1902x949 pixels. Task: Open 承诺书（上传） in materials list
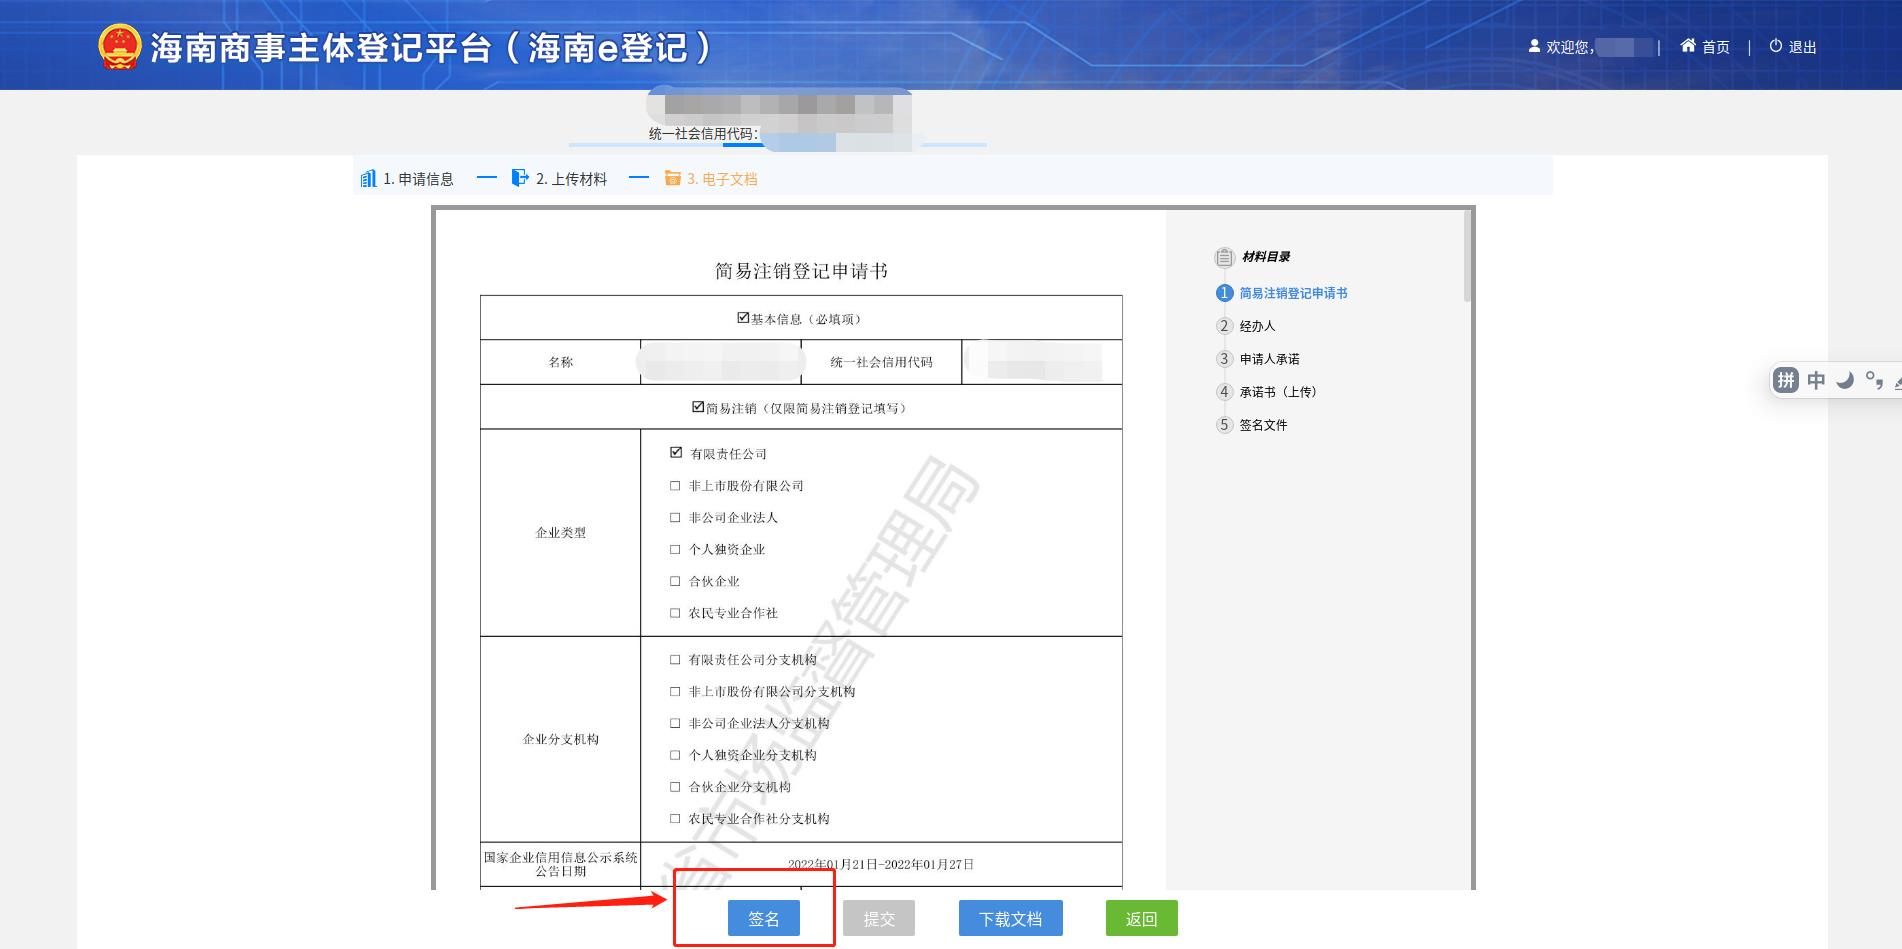tap(1277, 392)
